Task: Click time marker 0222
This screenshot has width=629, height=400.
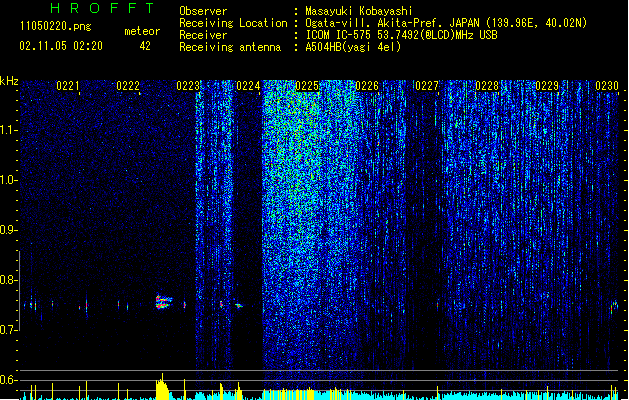Action: tap(128, 86)
